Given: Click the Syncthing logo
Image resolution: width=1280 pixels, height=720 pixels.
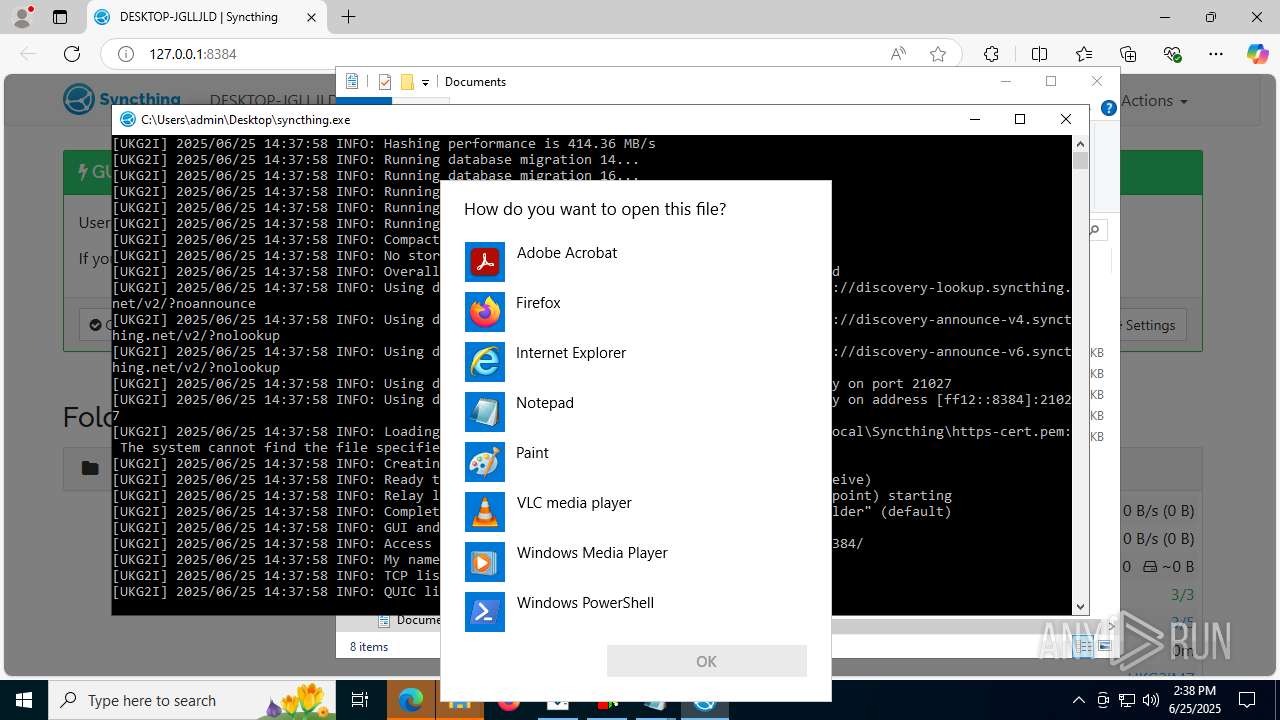Looking at the screenshot, I should point(122,100).
